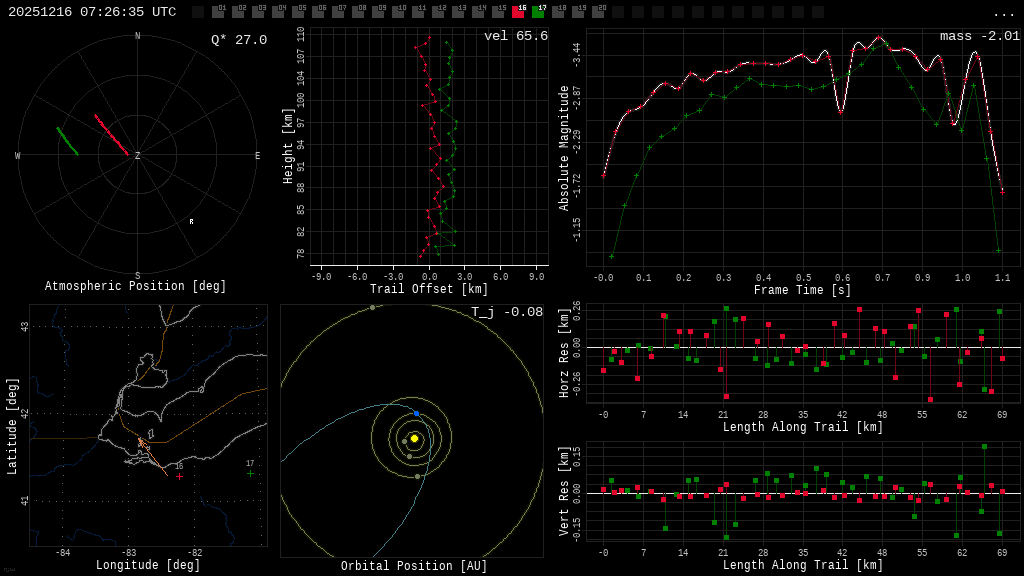Click the blue Earth dot on orbit
The height and width of the screenshot is (576, 1024).
[x=416, y=413]
